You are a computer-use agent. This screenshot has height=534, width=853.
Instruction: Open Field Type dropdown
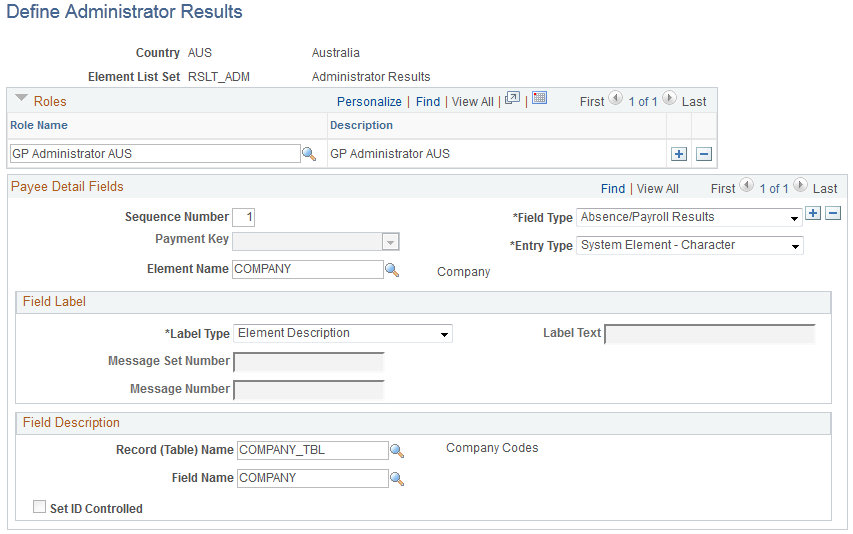(689, 217)
